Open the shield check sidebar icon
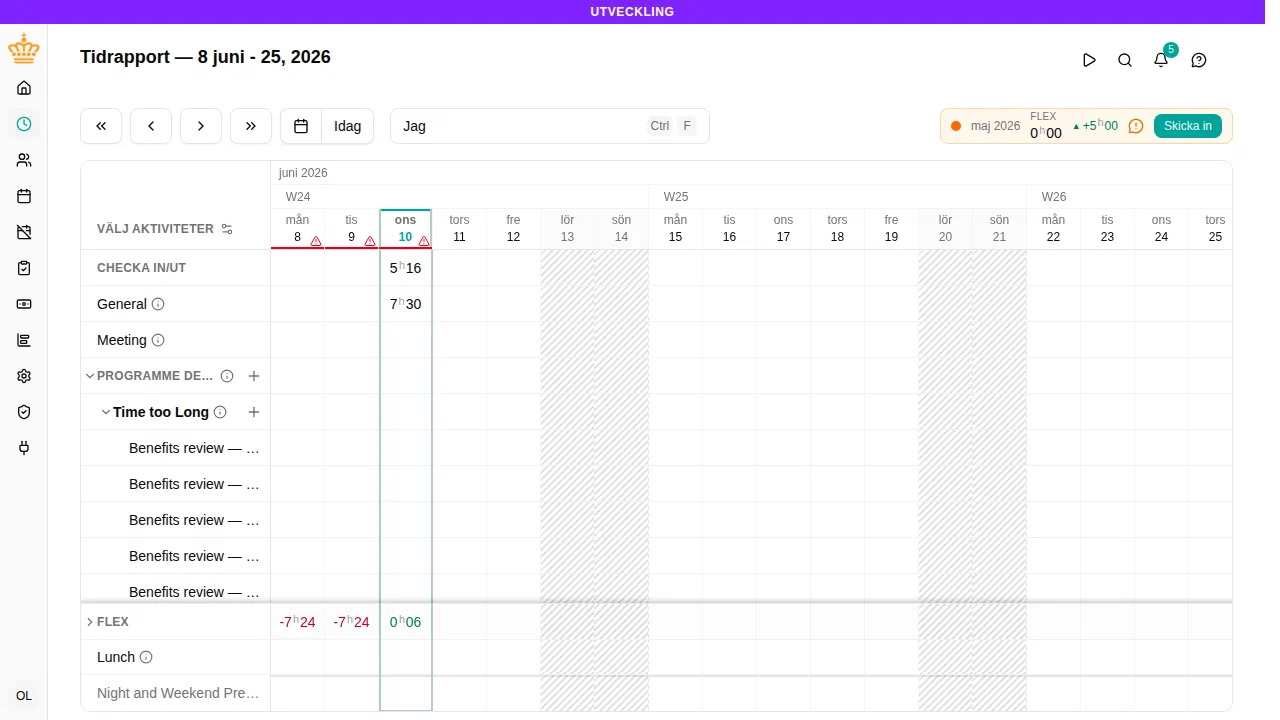Image resolution: width=1280 pixels, height=720 pixels. 24,412
